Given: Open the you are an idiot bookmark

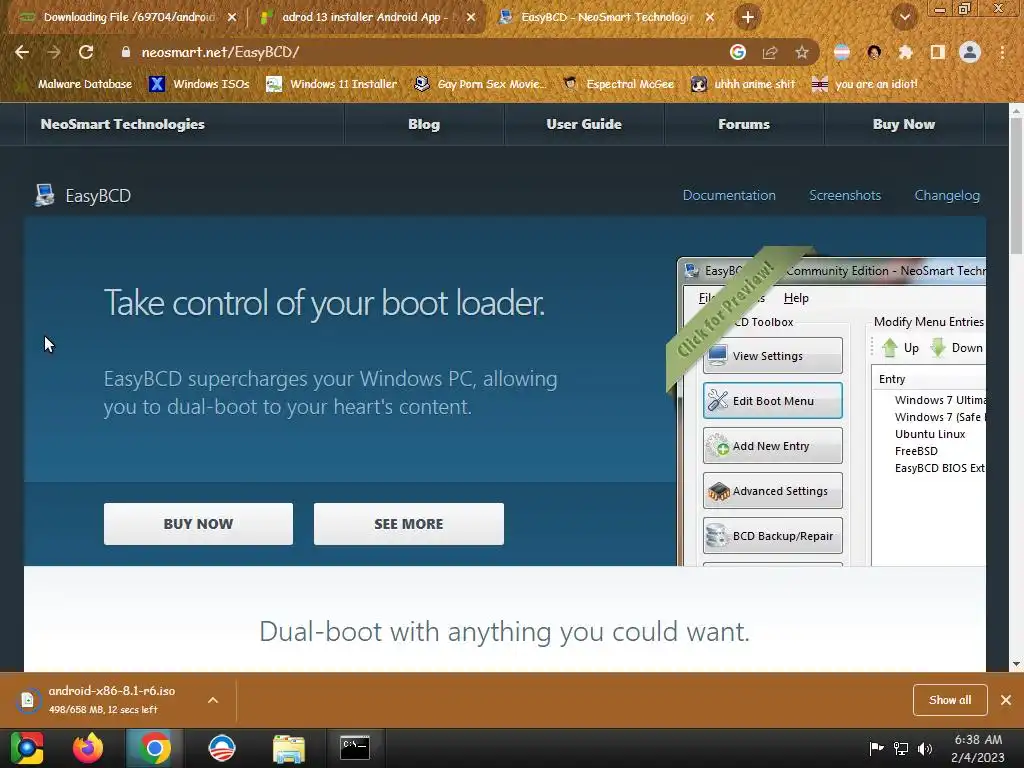Looking at the screenshot, I should (x=865, y=84).
